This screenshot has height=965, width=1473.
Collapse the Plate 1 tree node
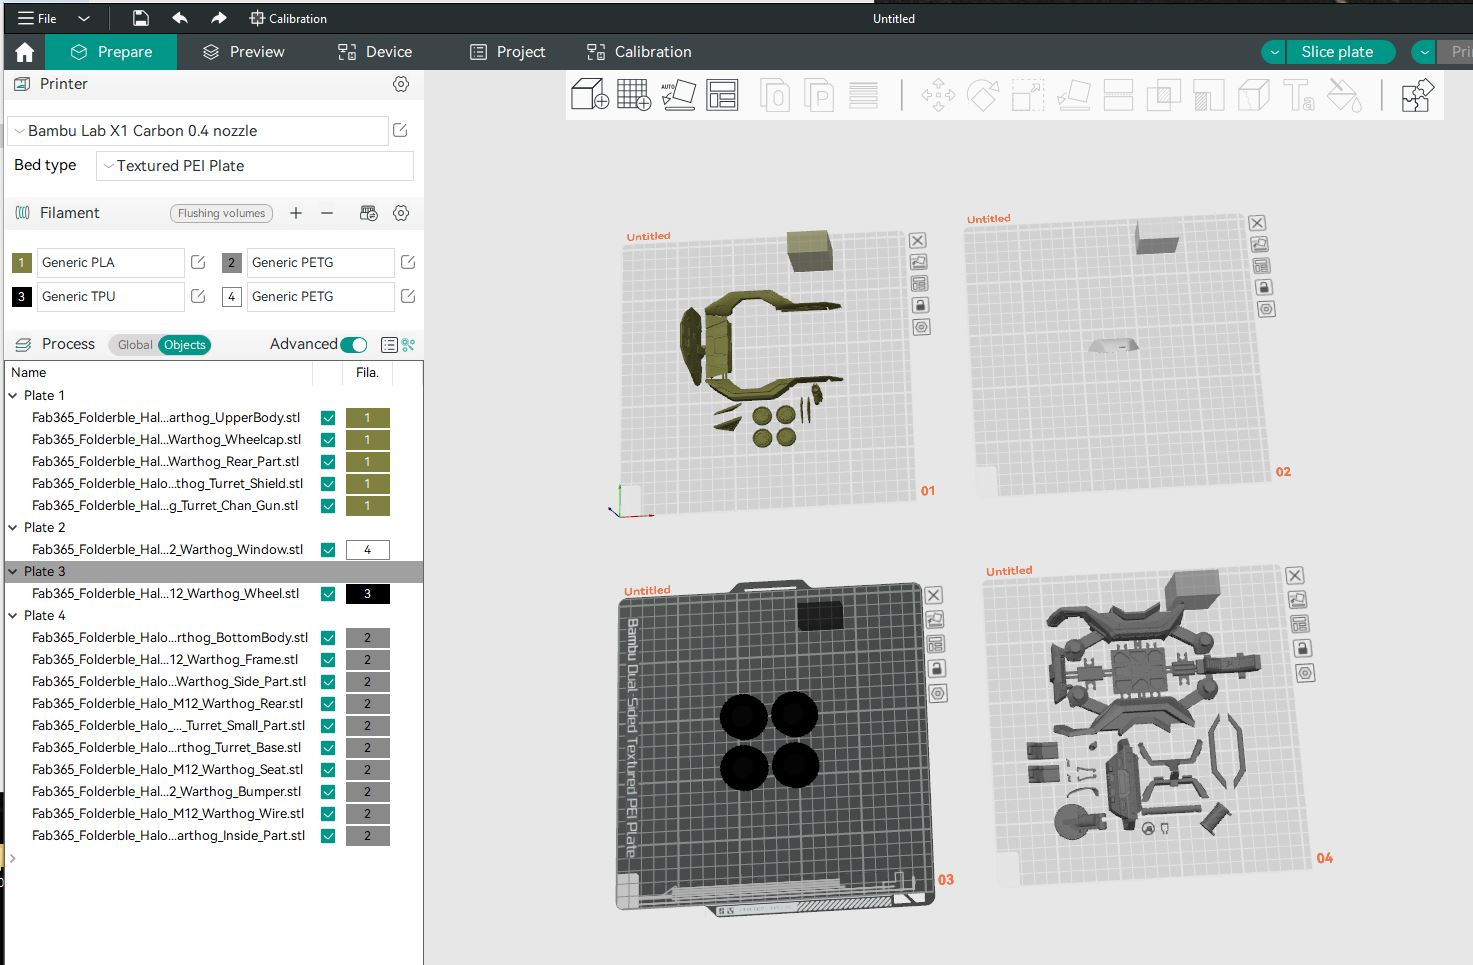tap(13, 396)
